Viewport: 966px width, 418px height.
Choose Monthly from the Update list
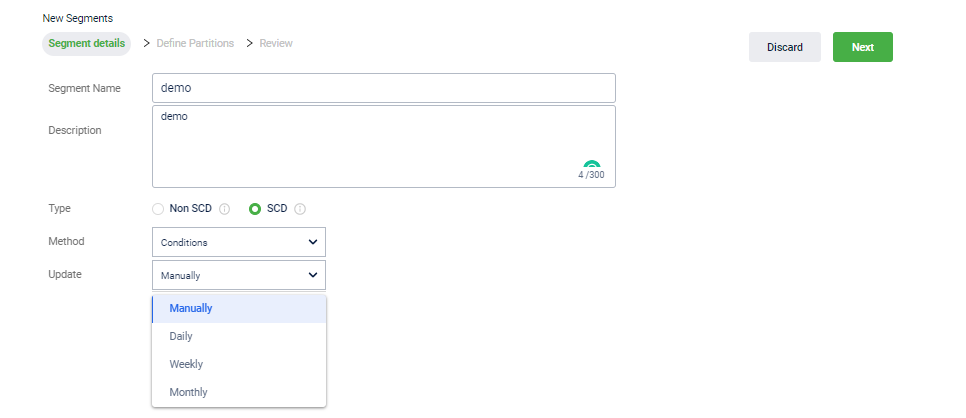[x=239, y=392]
